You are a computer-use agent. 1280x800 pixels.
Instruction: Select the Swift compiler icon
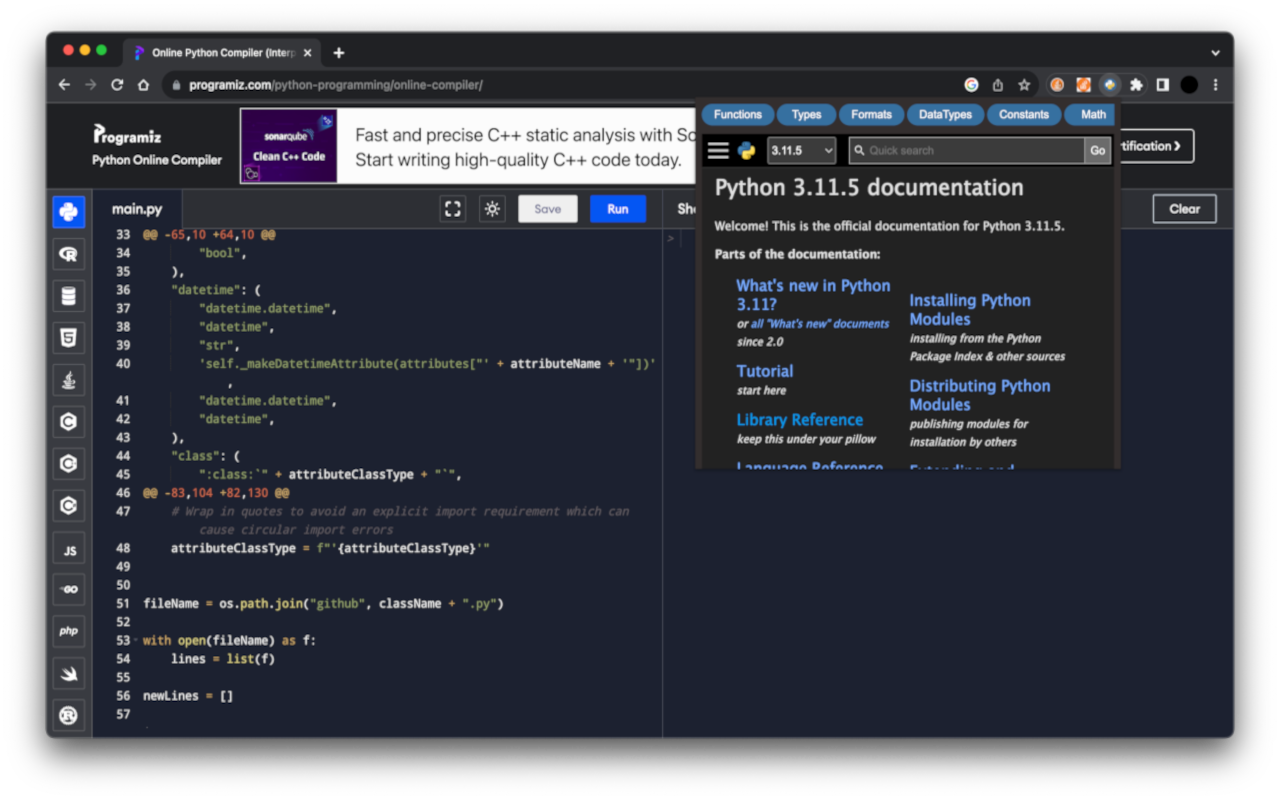pyautogui.click(x=68, y=673)
